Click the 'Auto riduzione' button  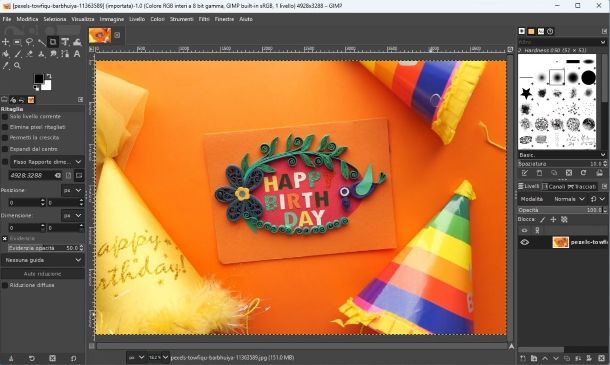(42, 274)
